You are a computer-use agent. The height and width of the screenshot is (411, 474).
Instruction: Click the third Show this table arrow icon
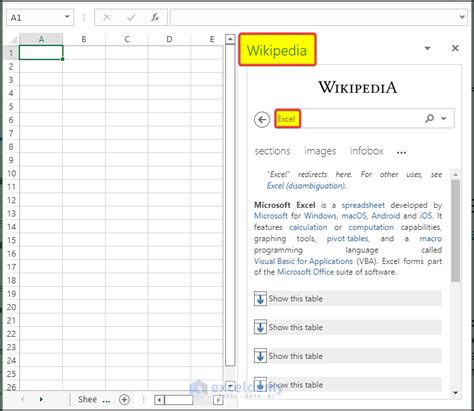(260, 356)
